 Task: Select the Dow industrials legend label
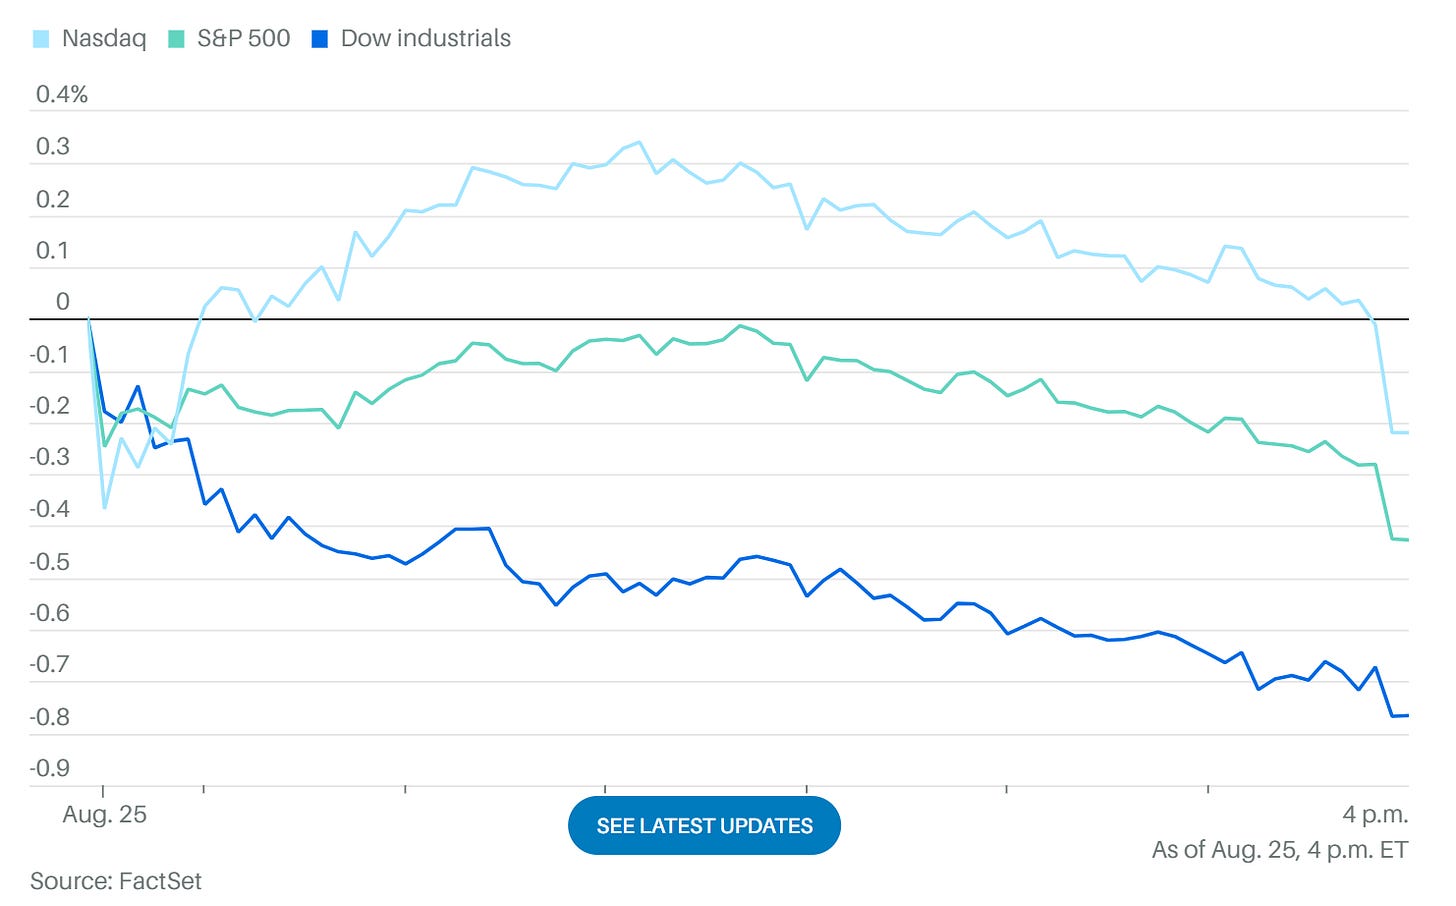(x=426, y=39)
